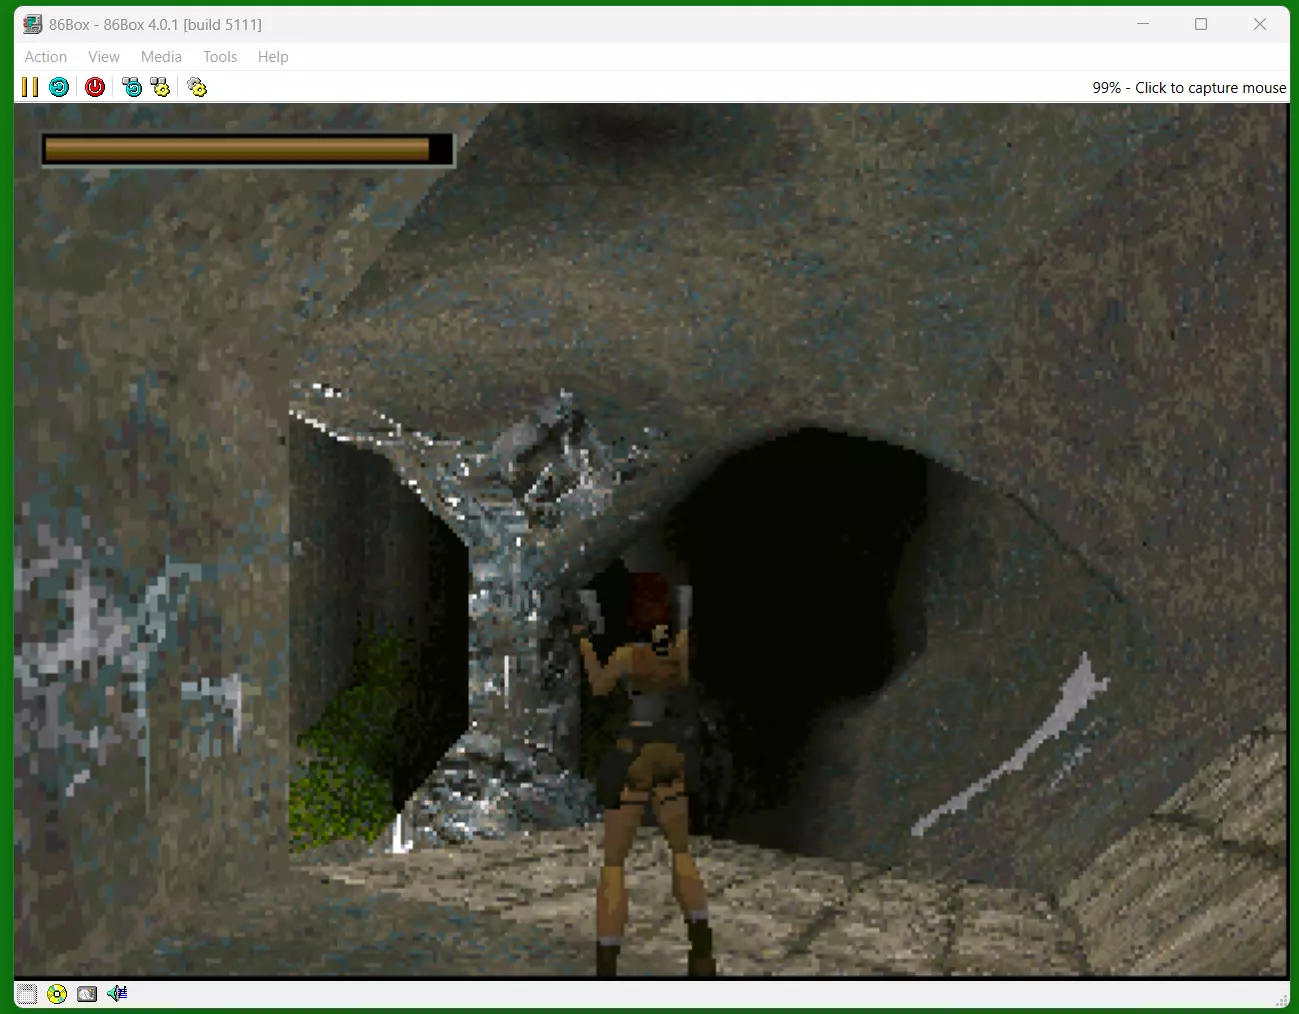1299x1014 pixels.
Task: Maximize the 86Box window
Action: (x=1201, y=24)
